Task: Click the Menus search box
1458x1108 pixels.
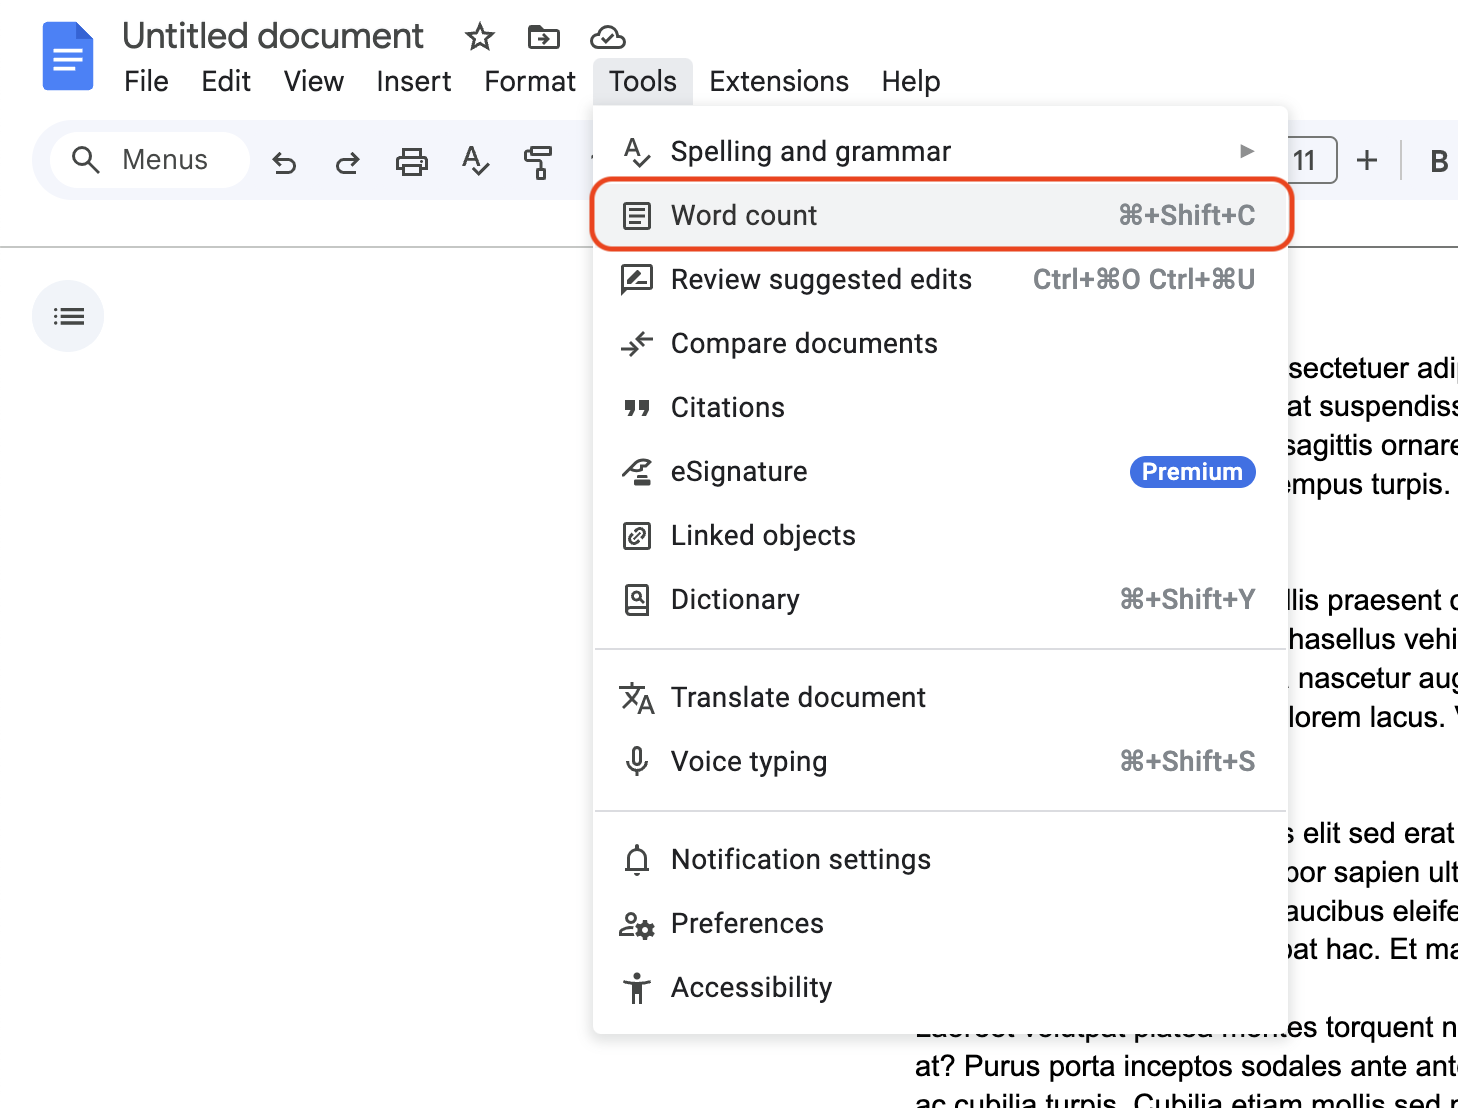Action: [150, 160]
